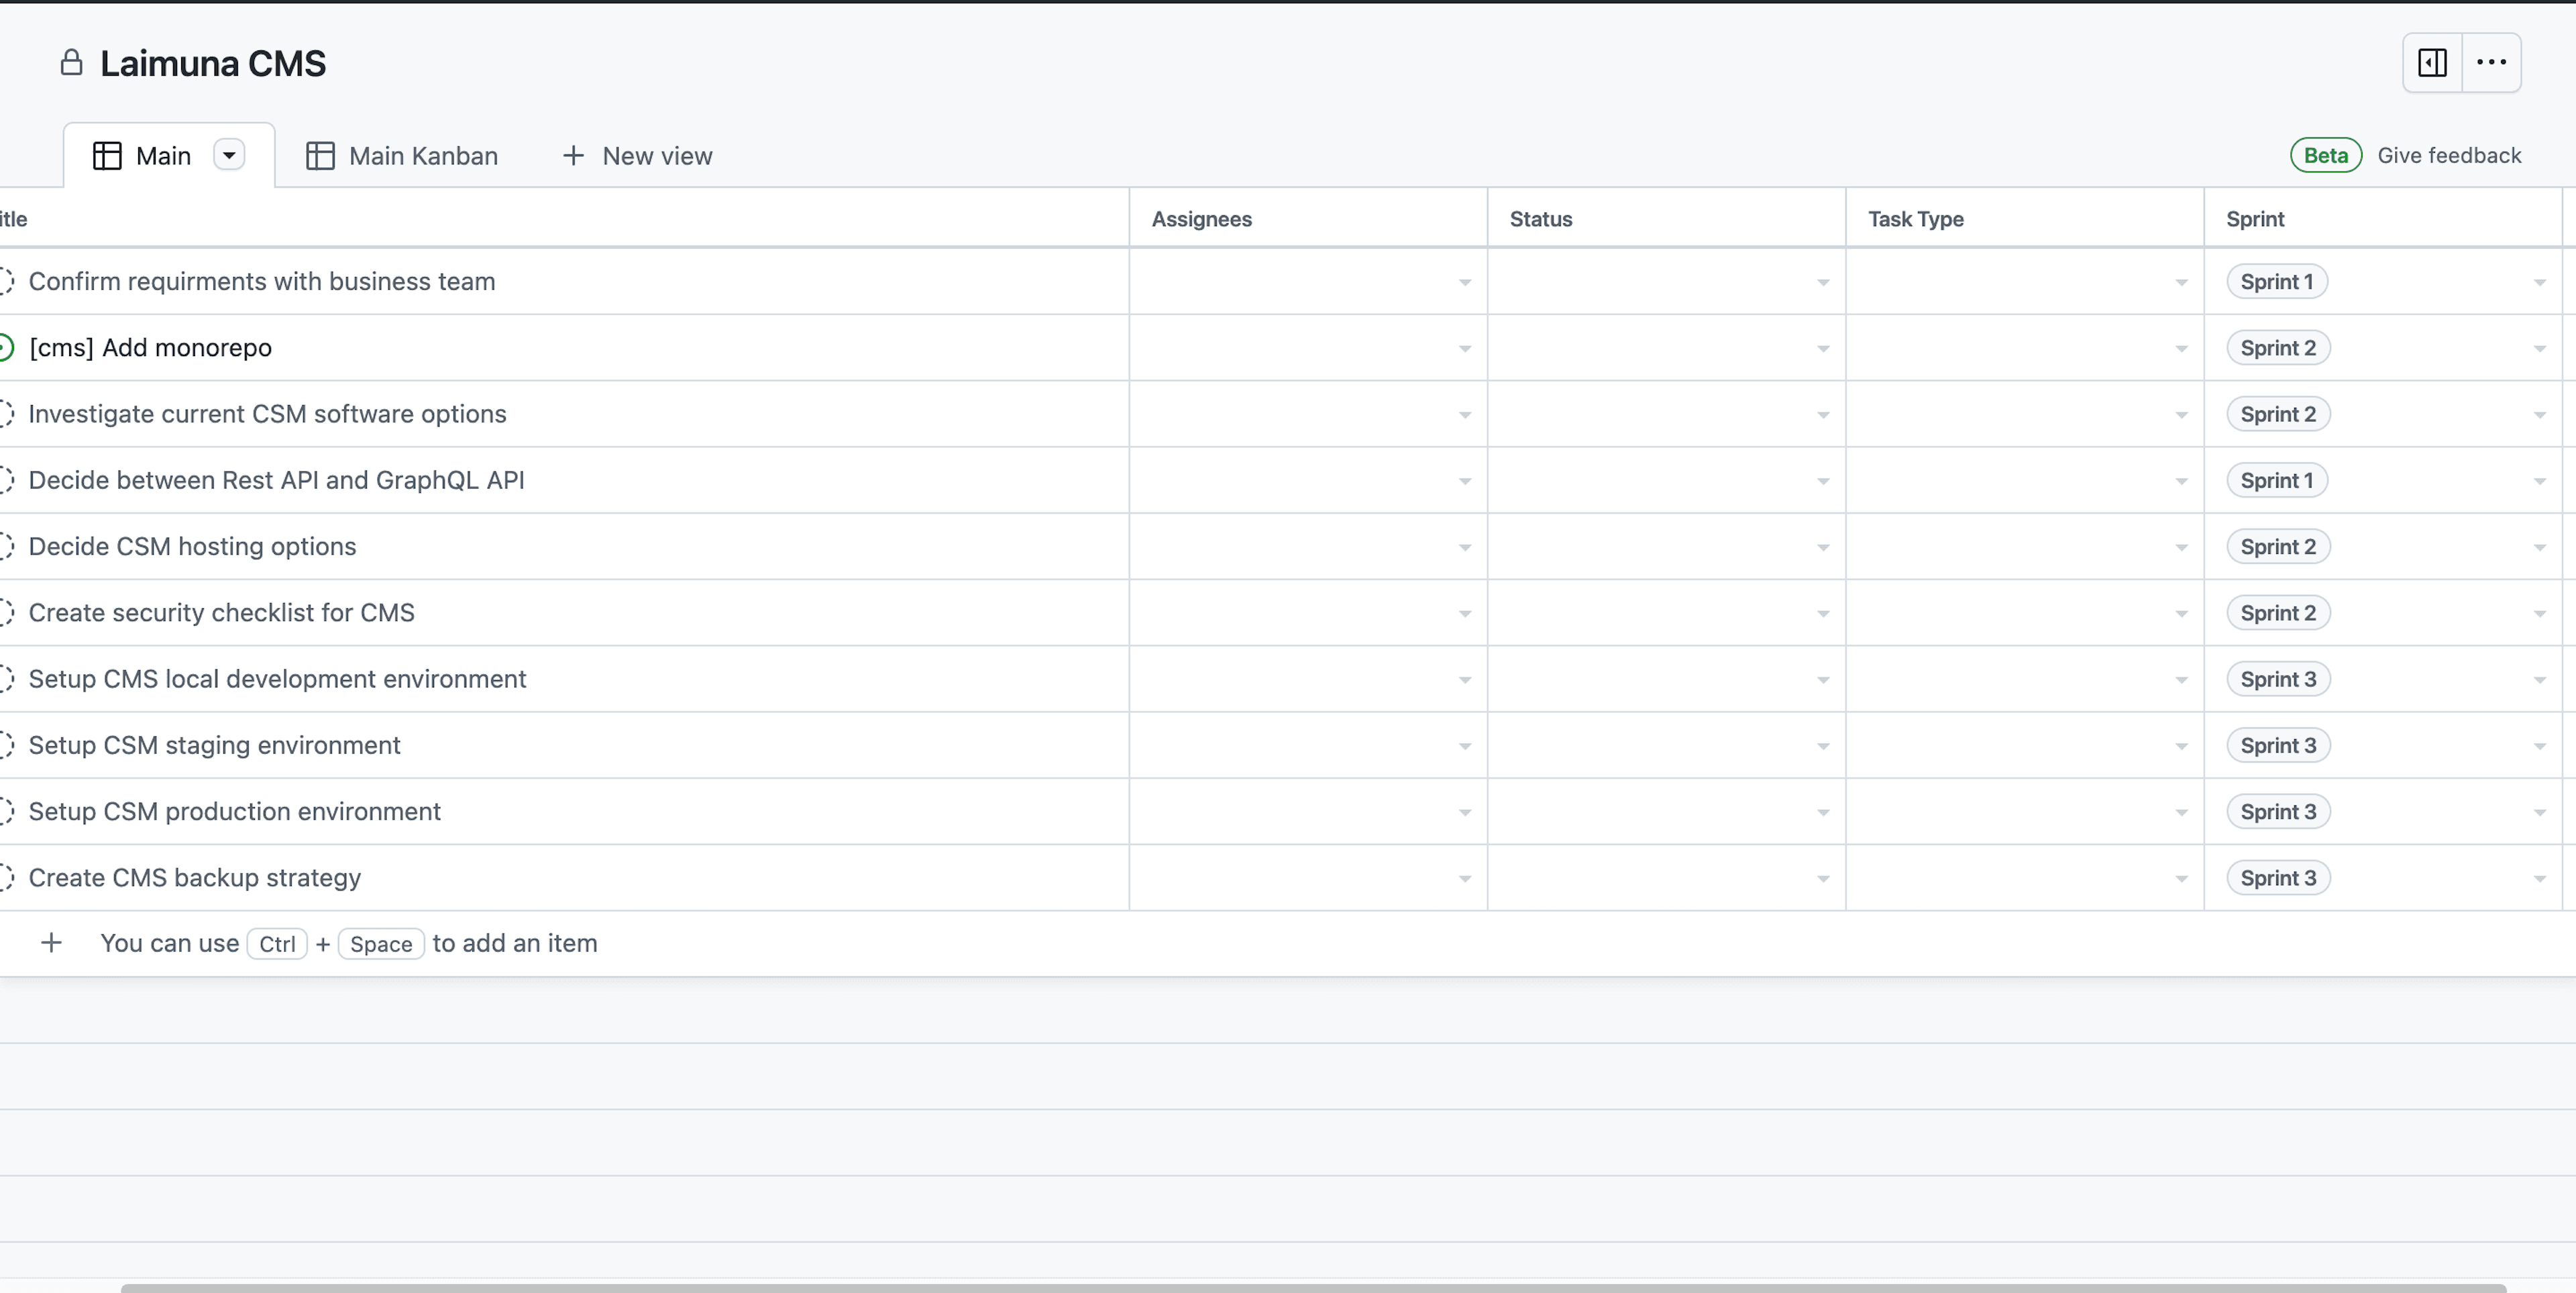This screenshot has width=2576, height=1293.
Task: Expand Sprint dropdown for Decide between Rest API
Action: [x=2539, y=482]
